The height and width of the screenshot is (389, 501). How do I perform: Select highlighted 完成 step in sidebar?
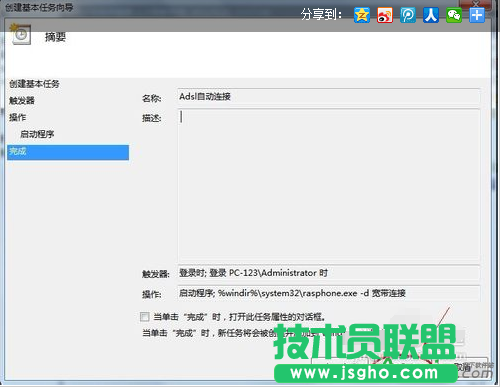coord(68,152)
